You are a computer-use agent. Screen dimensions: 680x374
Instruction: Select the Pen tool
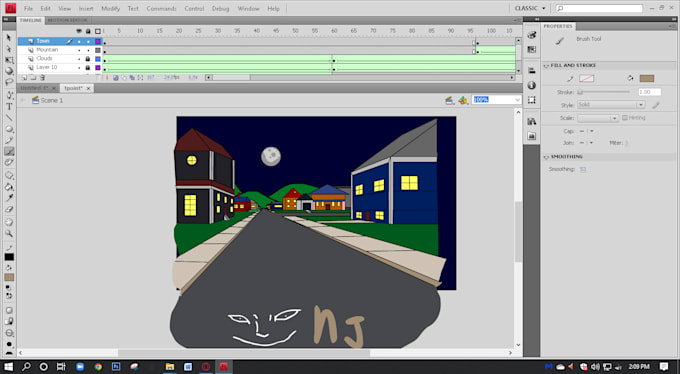pyautogui.click(x=9, y=95)
